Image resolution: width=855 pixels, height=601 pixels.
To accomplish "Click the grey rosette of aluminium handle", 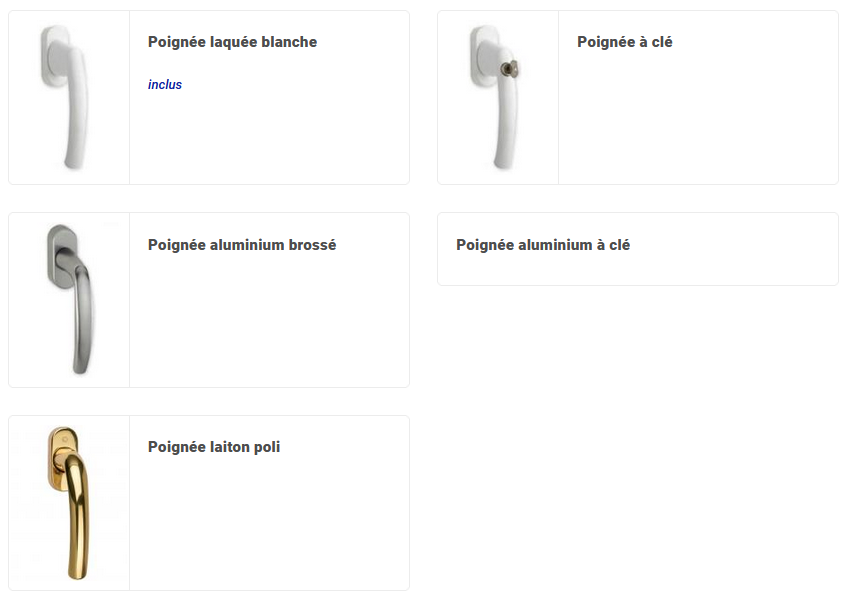I will (61, 254).
